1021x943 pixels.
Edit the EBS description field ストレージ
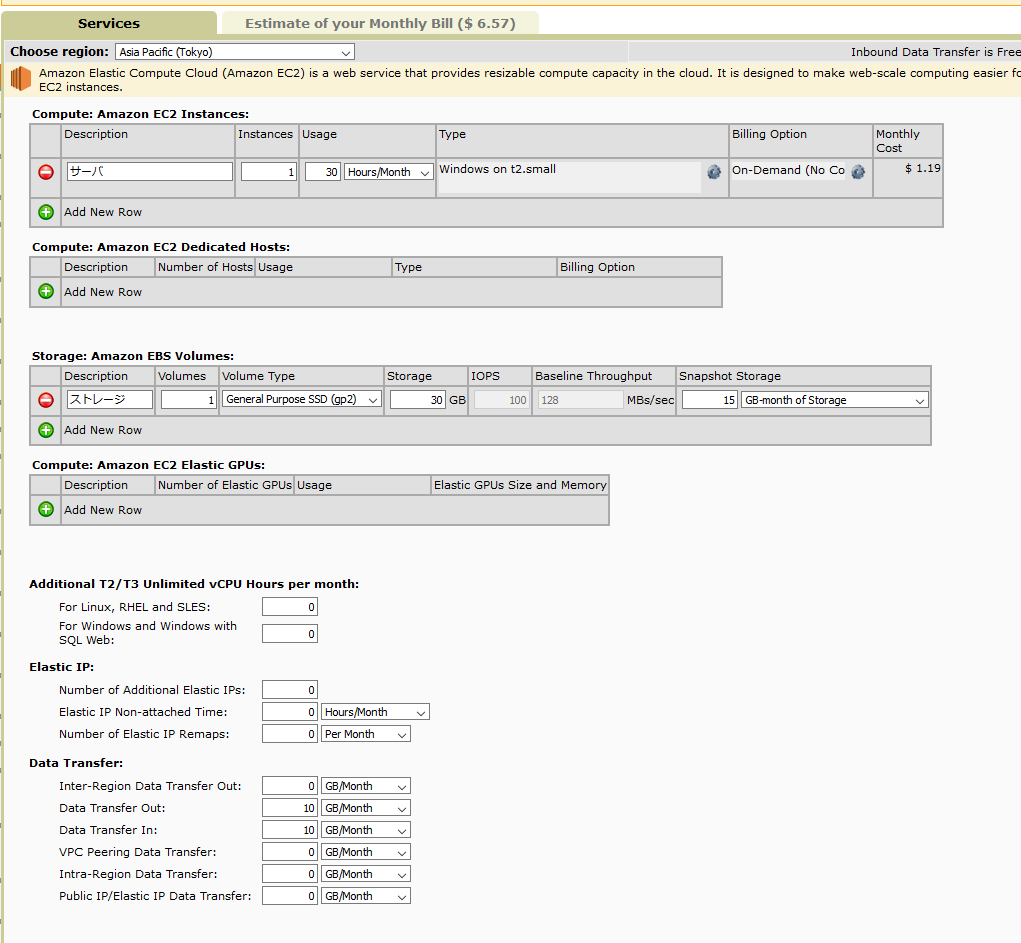tap(110, 399)
